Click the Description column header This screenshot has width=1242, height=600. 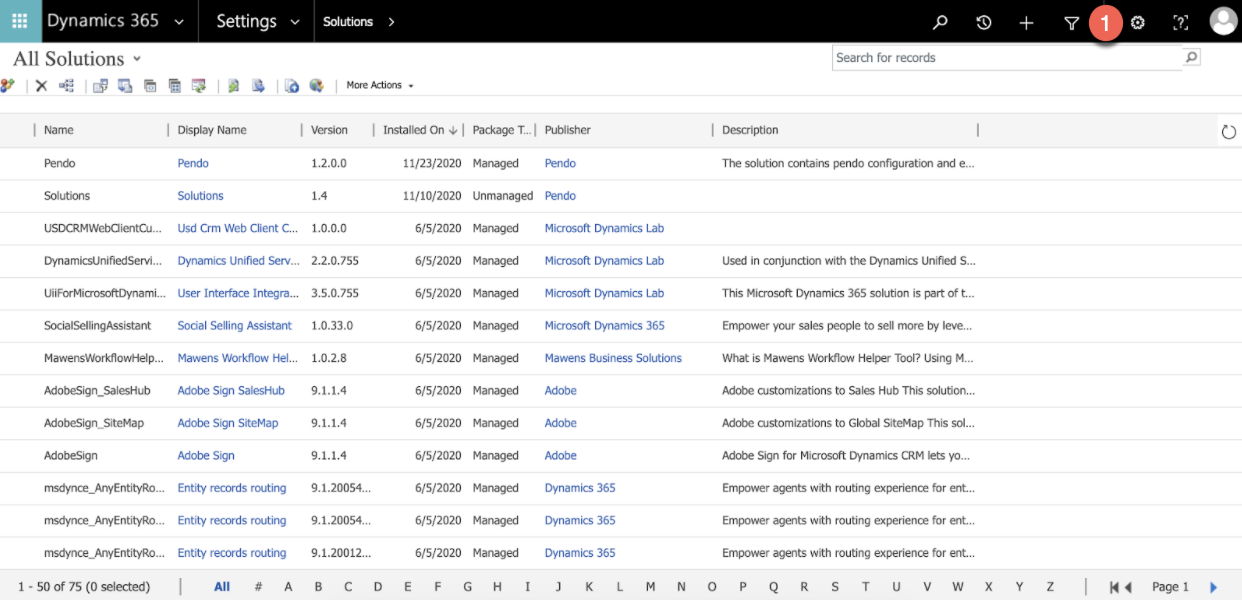coord(750,130)
